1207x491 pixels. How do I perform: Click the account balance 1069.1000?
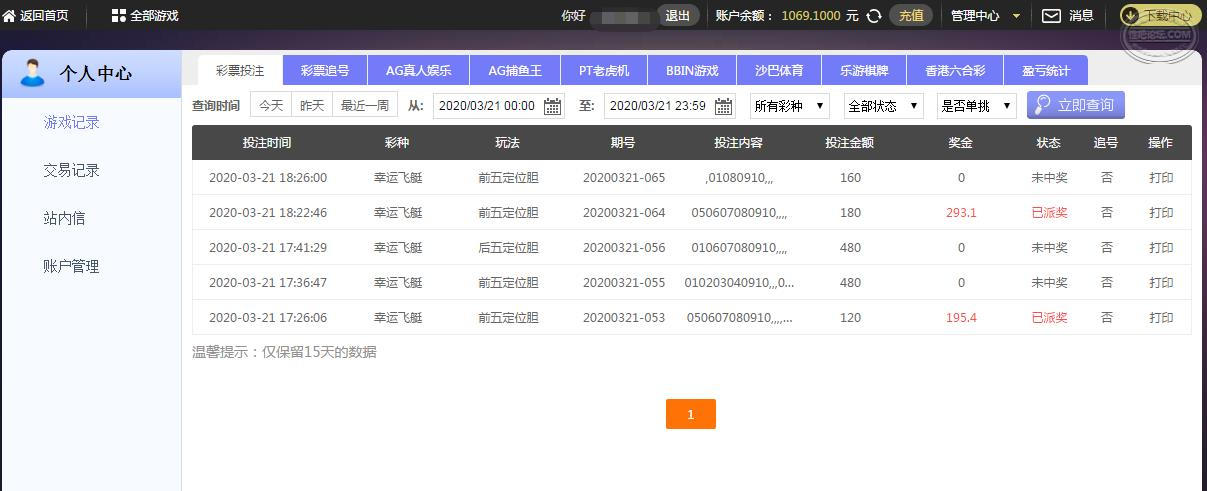(x=811, y=16)
